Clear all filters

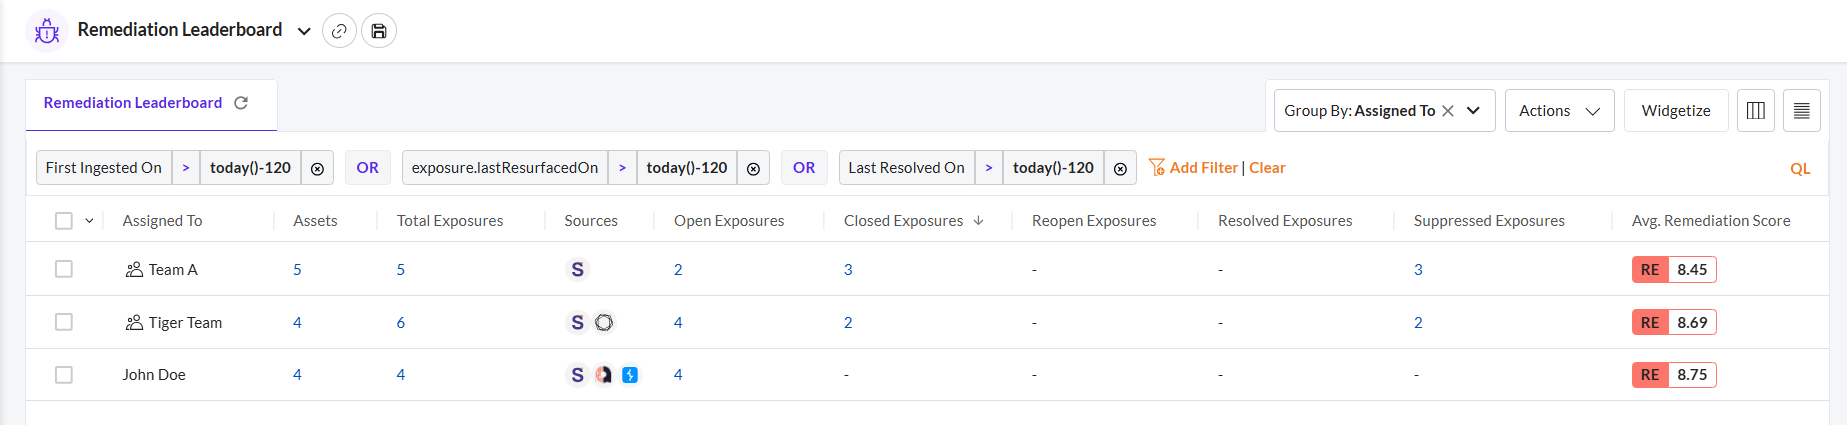point(1267,168)
